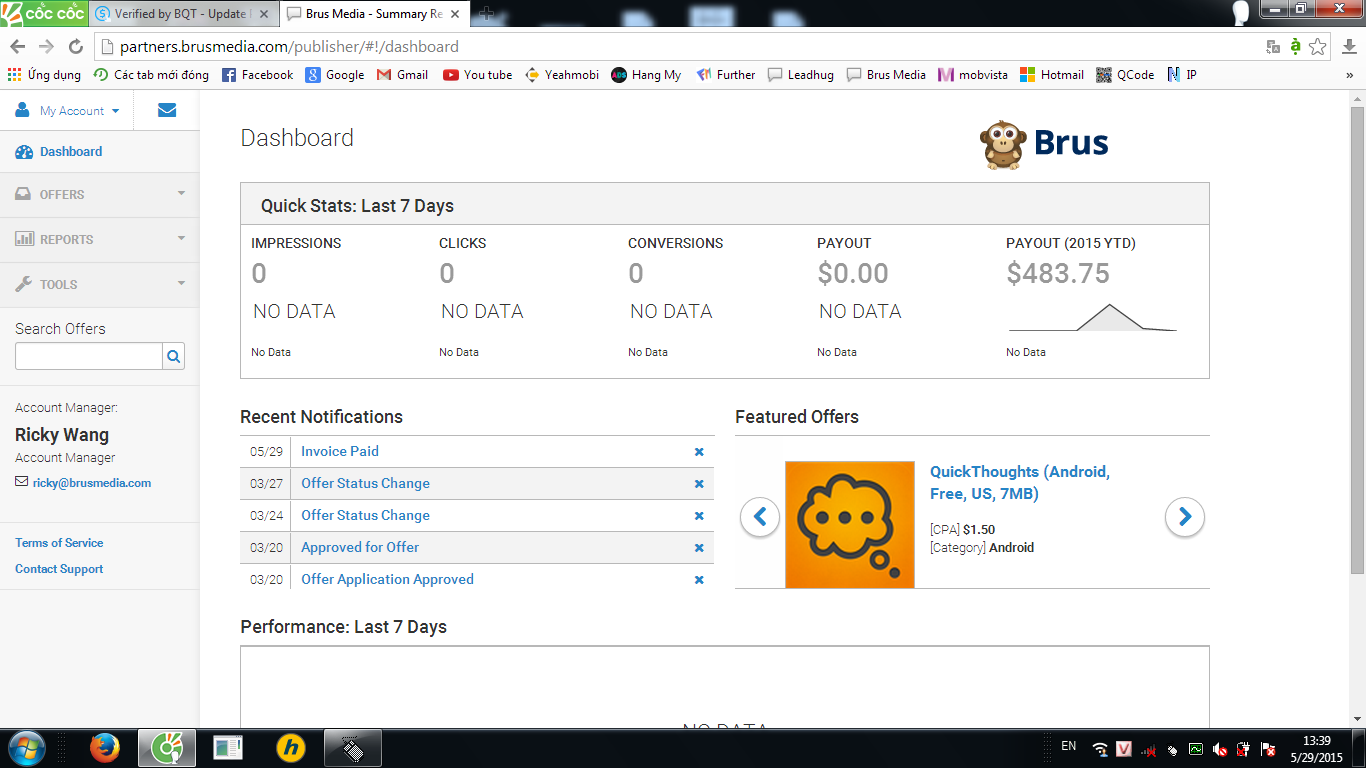Open the QCode bookmark
1366x768 pixels.
coord(1125,75)
